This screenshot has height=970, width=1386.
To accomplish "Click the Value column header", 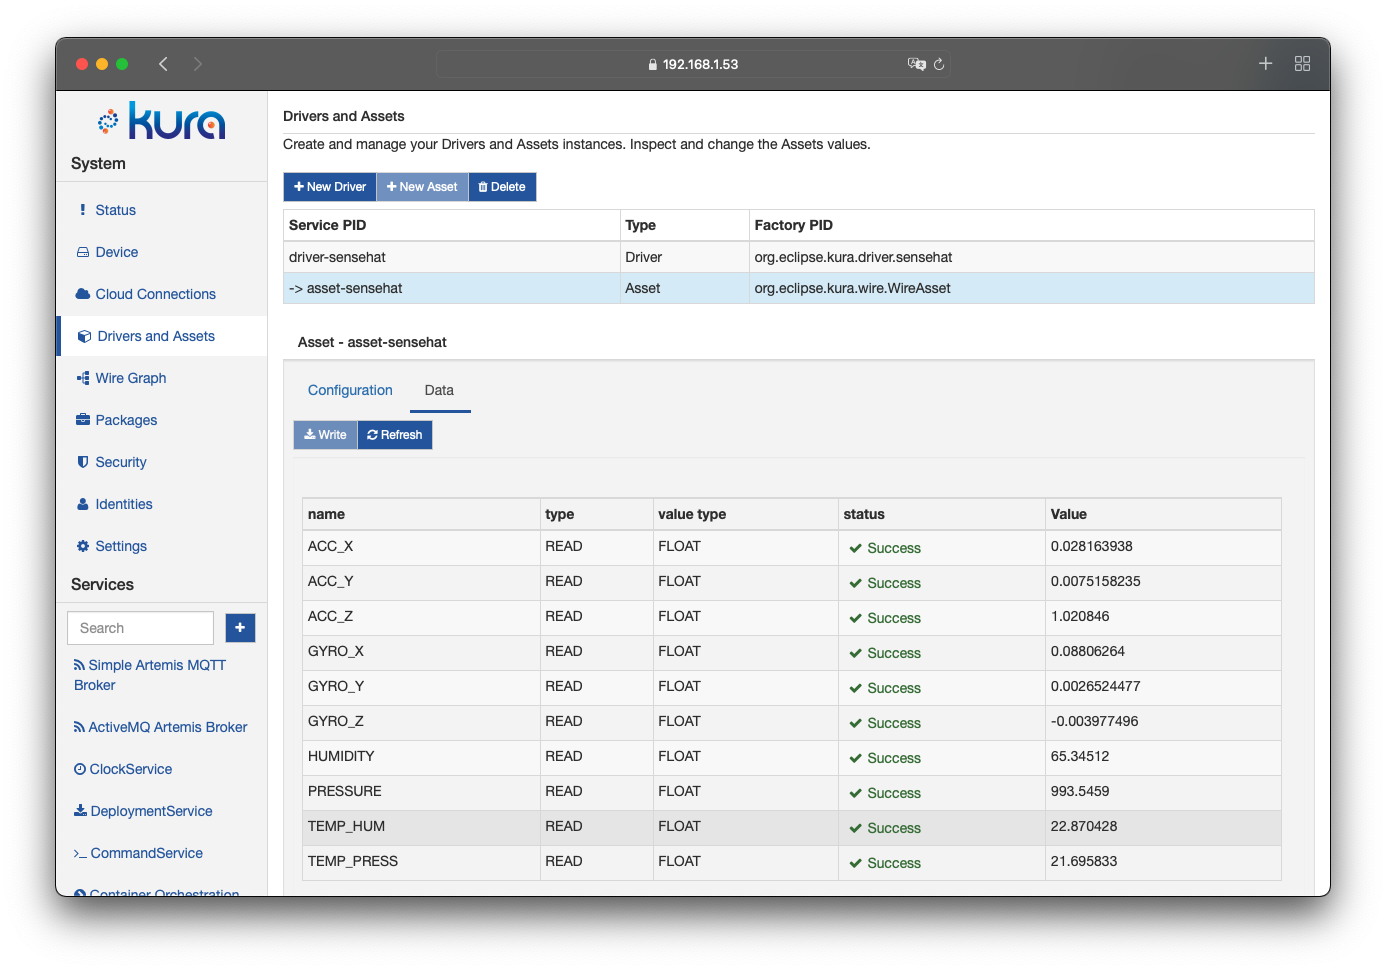I will (1068, 514).
